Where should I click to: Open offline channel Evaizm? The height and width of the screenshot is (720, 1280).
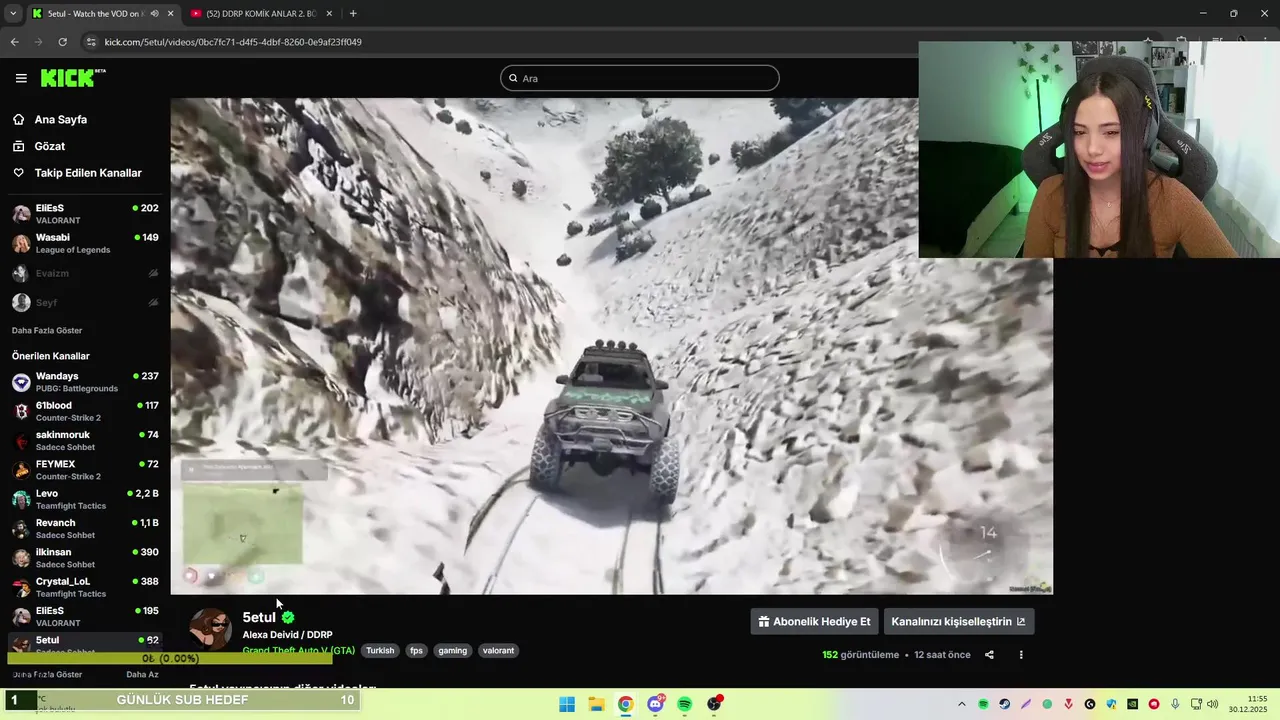coord(85,273)
